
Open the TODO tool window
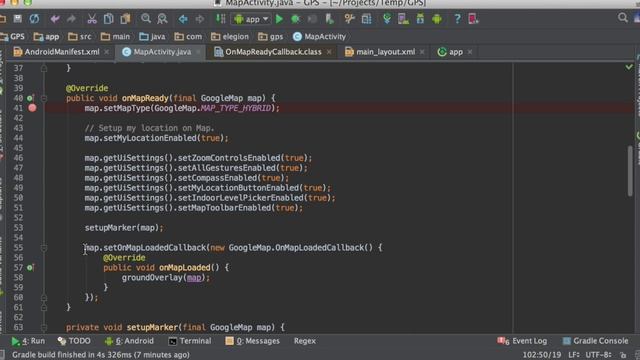(x=74, y=341)
